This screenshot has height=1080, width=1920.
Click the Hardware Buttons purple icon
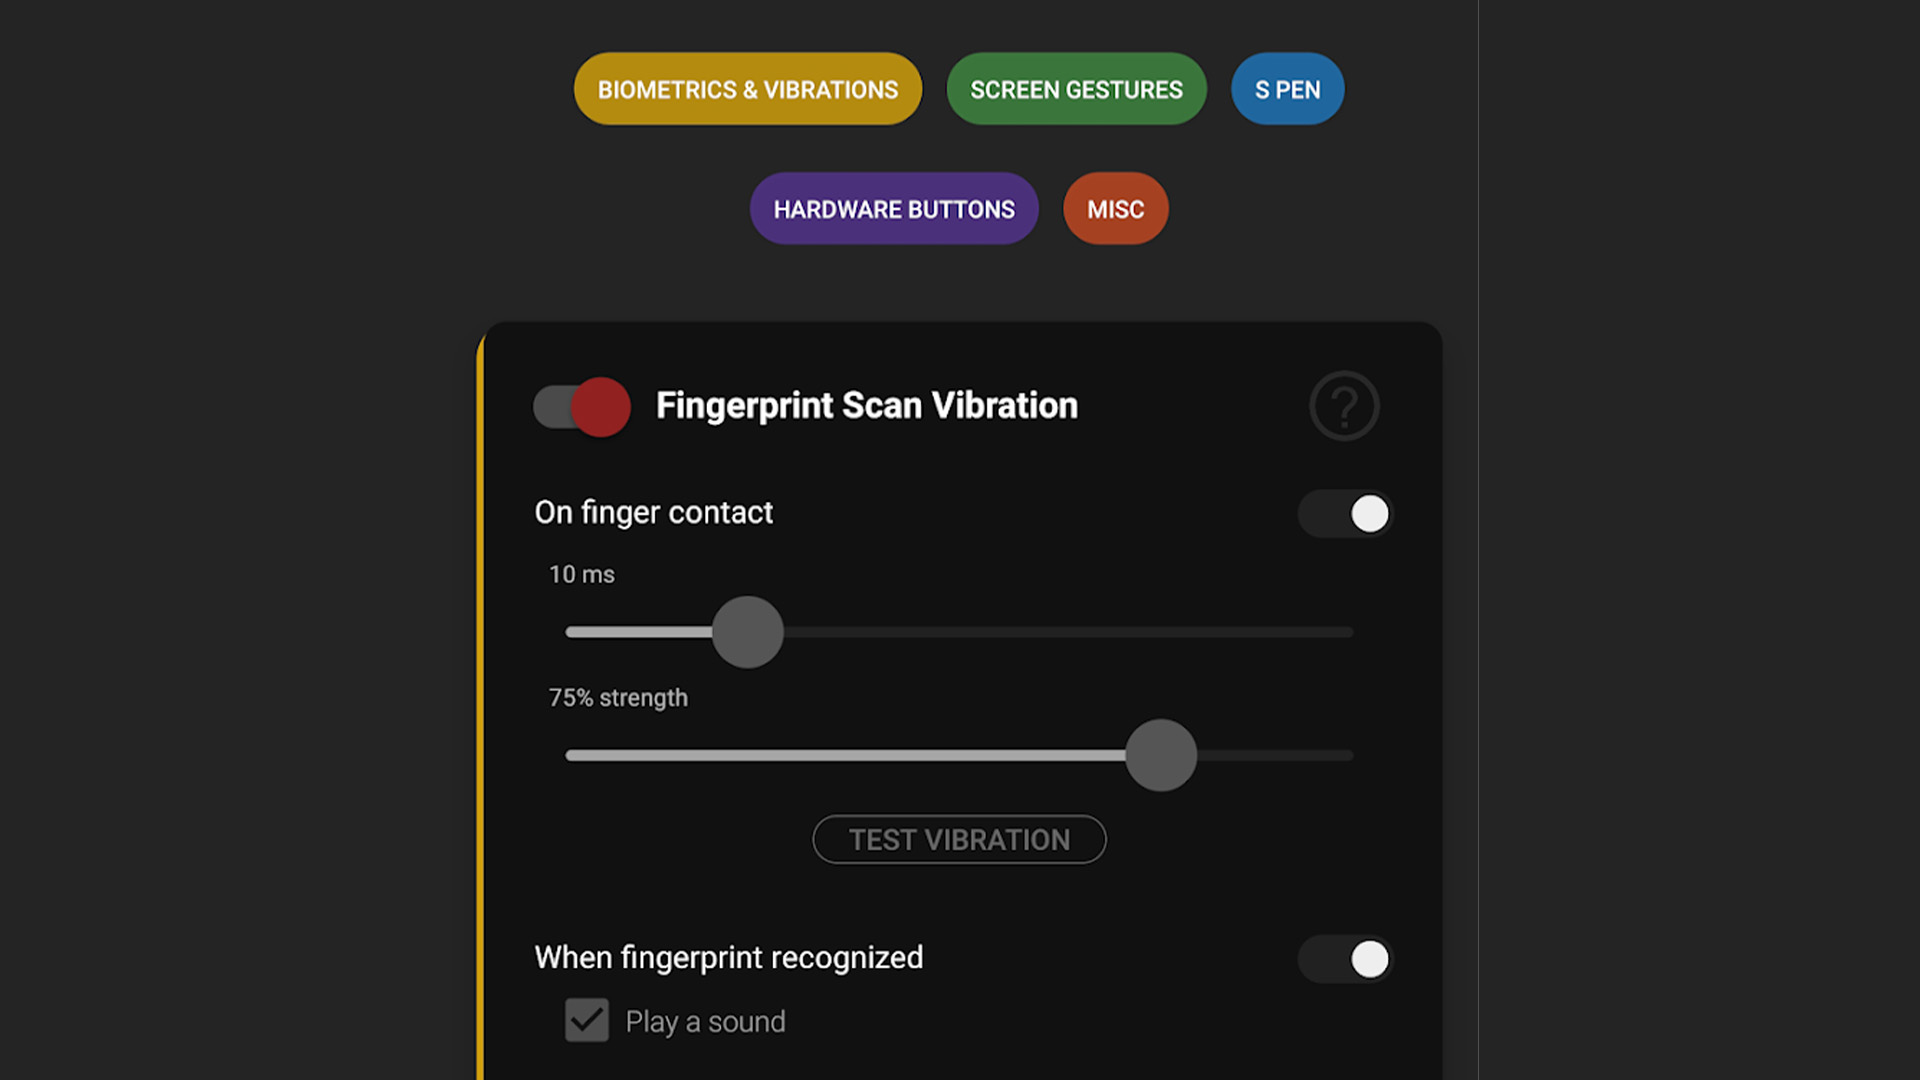[x=895, y=208]
